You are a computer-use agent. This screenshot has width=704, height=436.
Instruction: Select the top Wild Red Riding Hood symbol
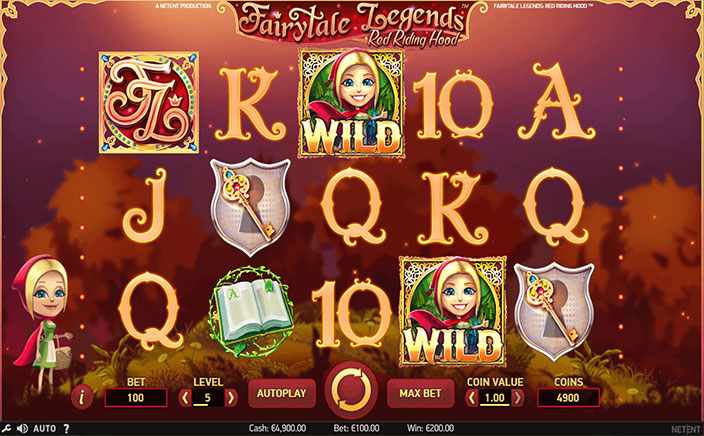[352, 103]
